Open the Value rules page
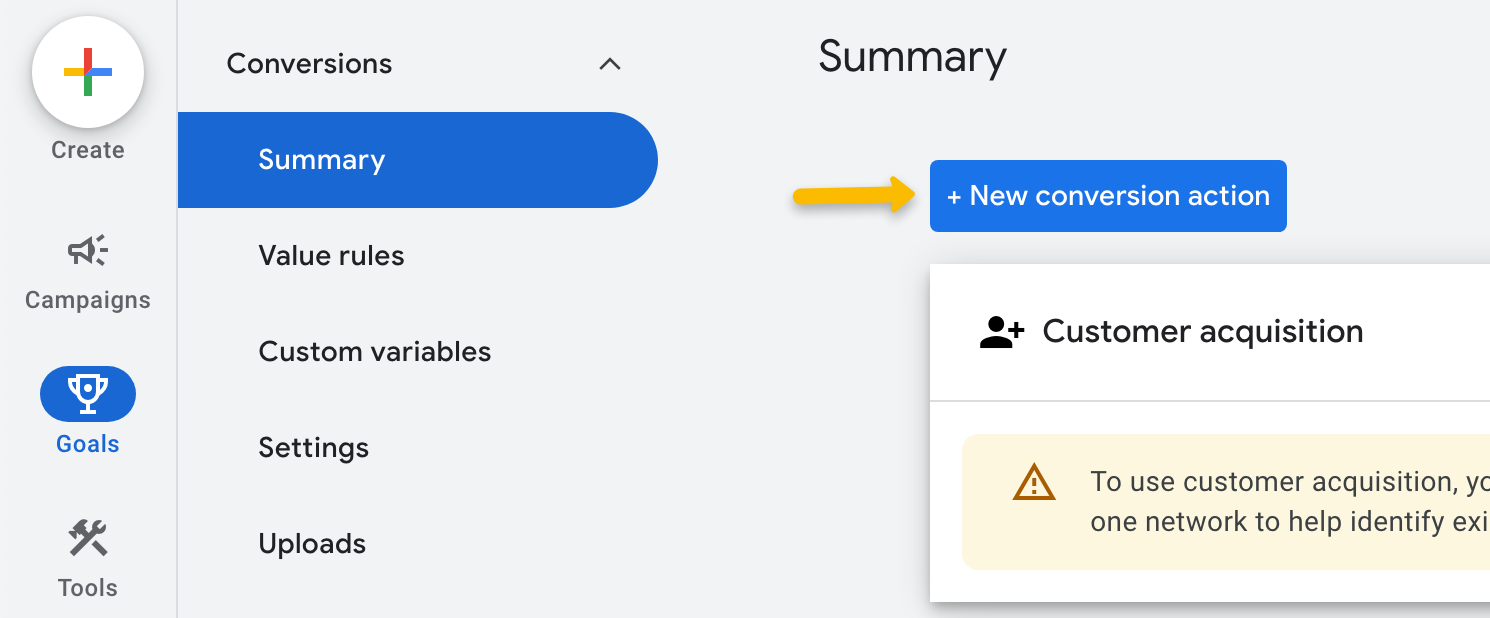 pos(331,256)
